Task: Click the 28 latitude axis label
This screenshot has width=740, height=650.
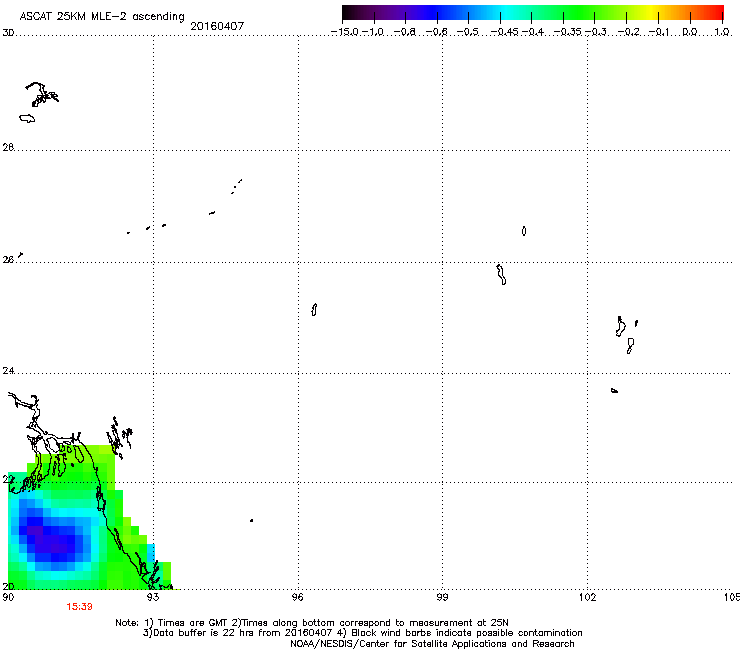Action: (x=8, y=147)
